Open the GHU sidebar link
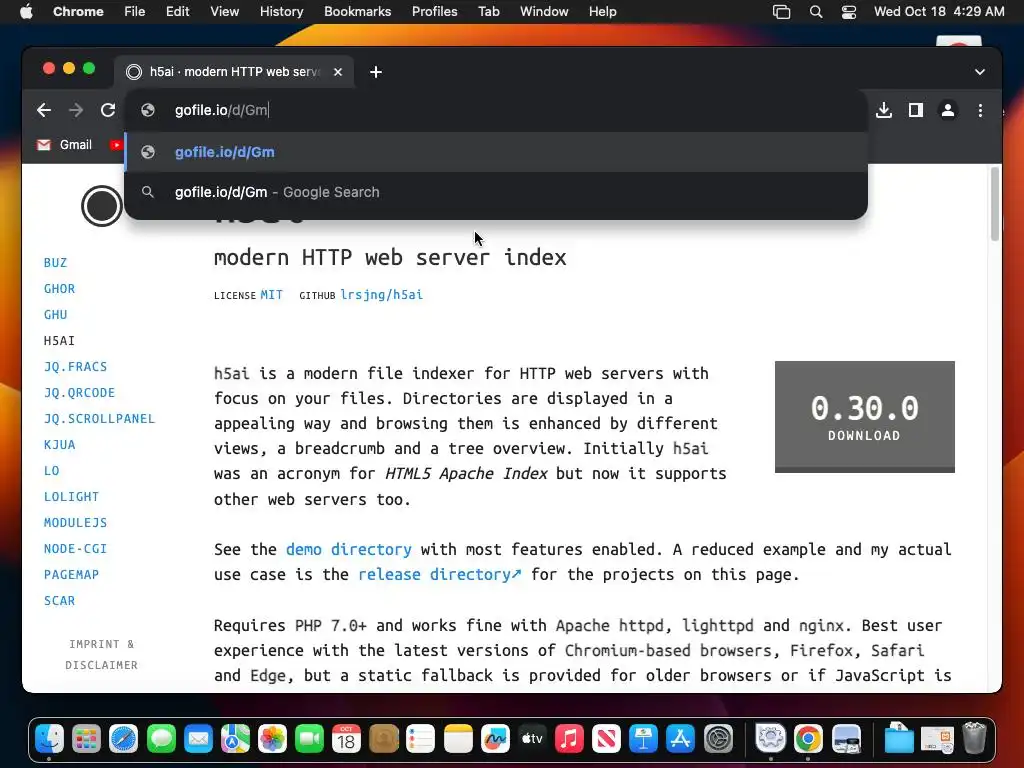This screenshot has height=768, width=1024. [x=56, y=315]
